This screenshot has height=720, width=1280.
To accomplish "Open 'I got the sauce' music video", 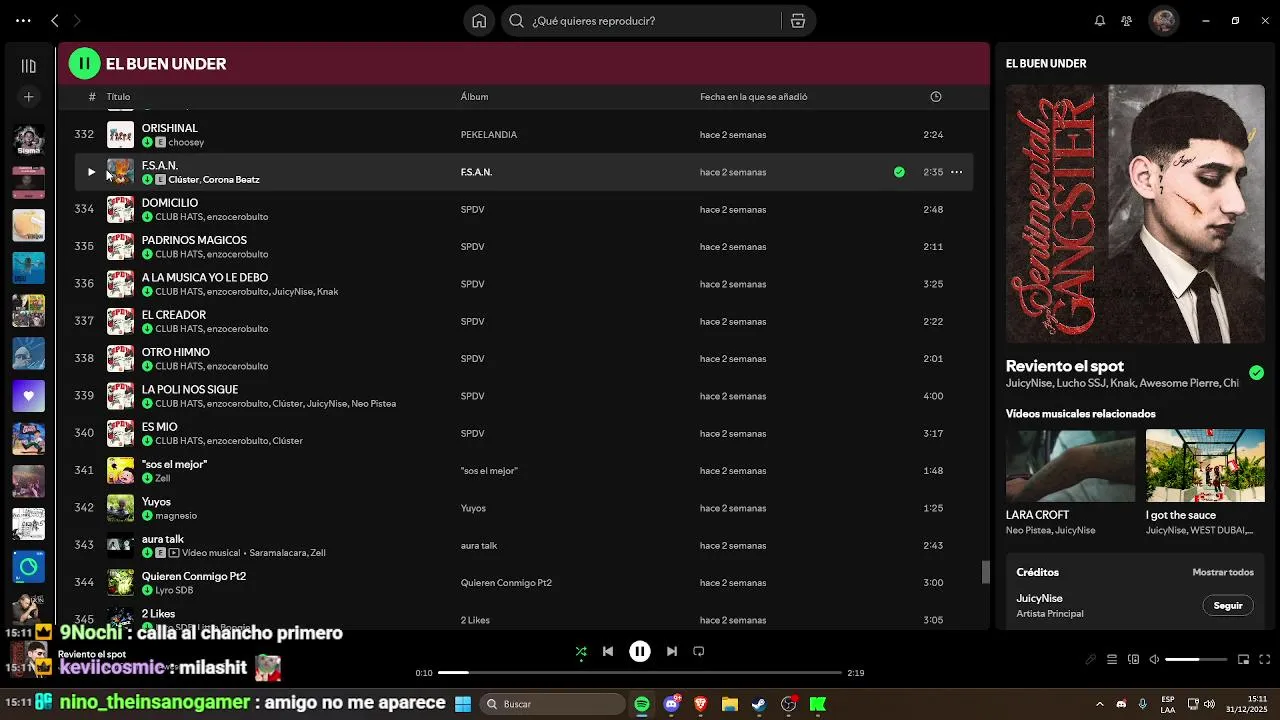I will pyautogui.click(x=1205, y=466).
